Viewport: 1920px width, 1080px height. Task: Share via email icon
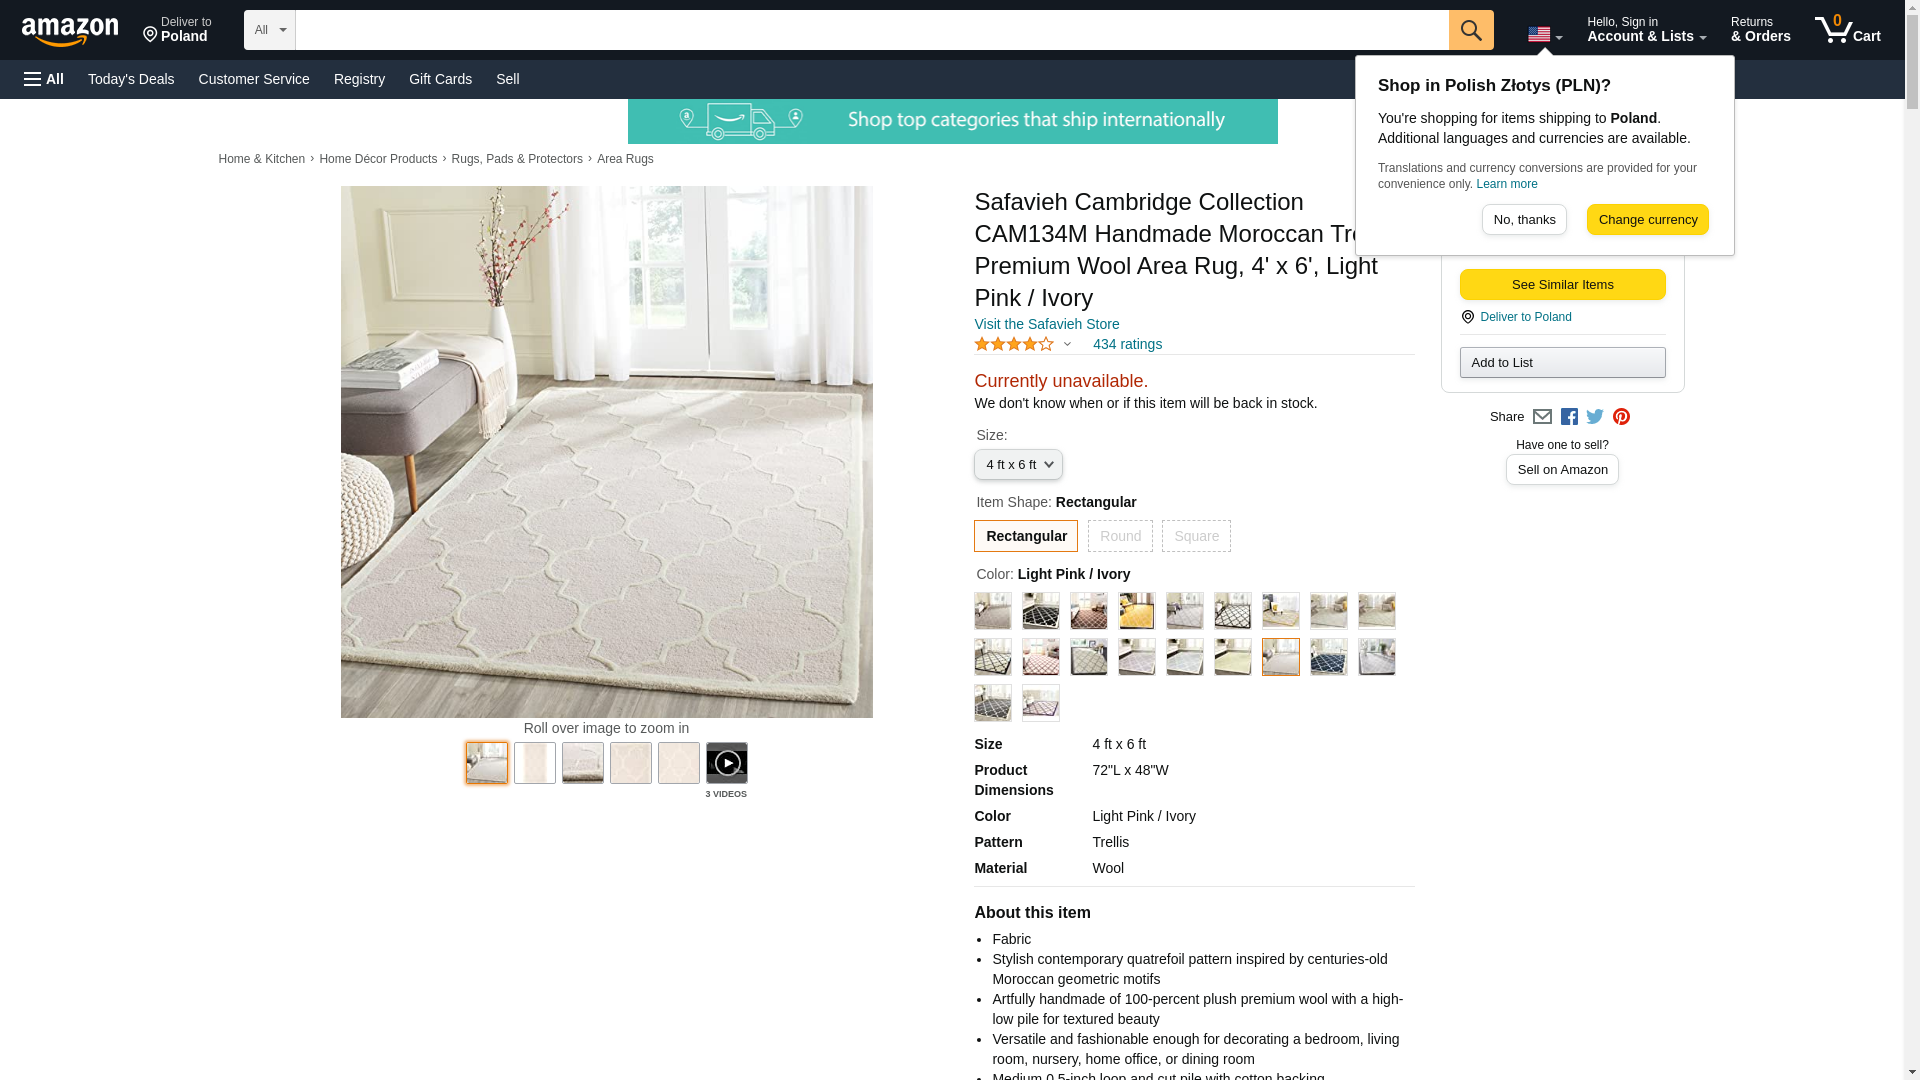(1542, 417)
